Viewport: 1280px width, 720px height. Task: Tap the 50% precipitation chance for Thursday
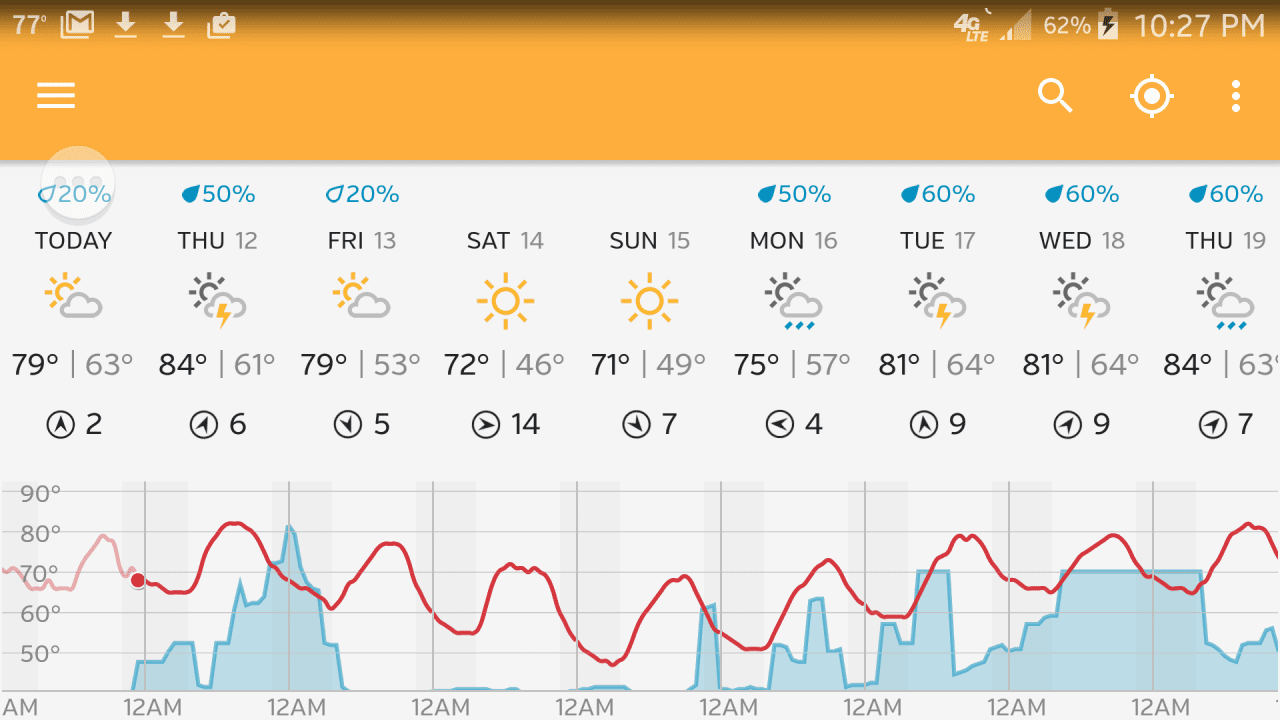point(218,194)
